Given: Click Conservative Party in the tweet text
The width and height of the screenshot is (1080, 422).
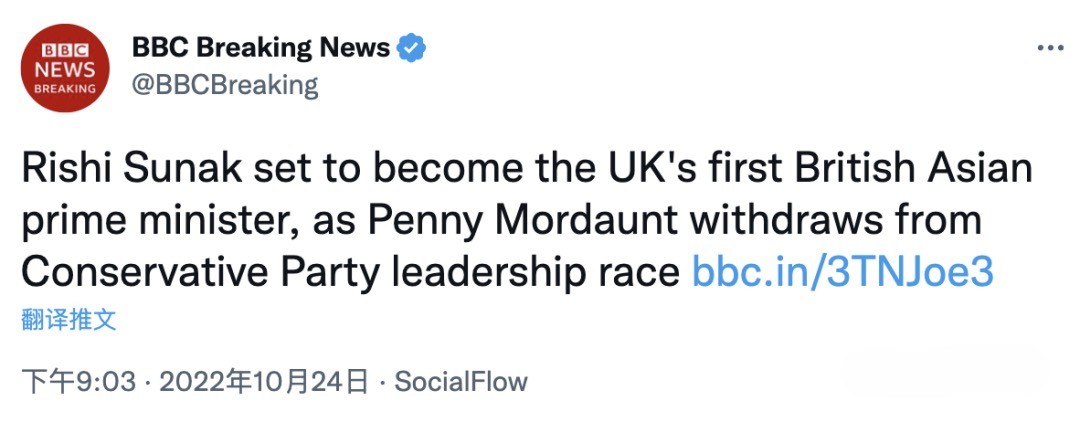Looking at the screenshot, I should [200, 272].
